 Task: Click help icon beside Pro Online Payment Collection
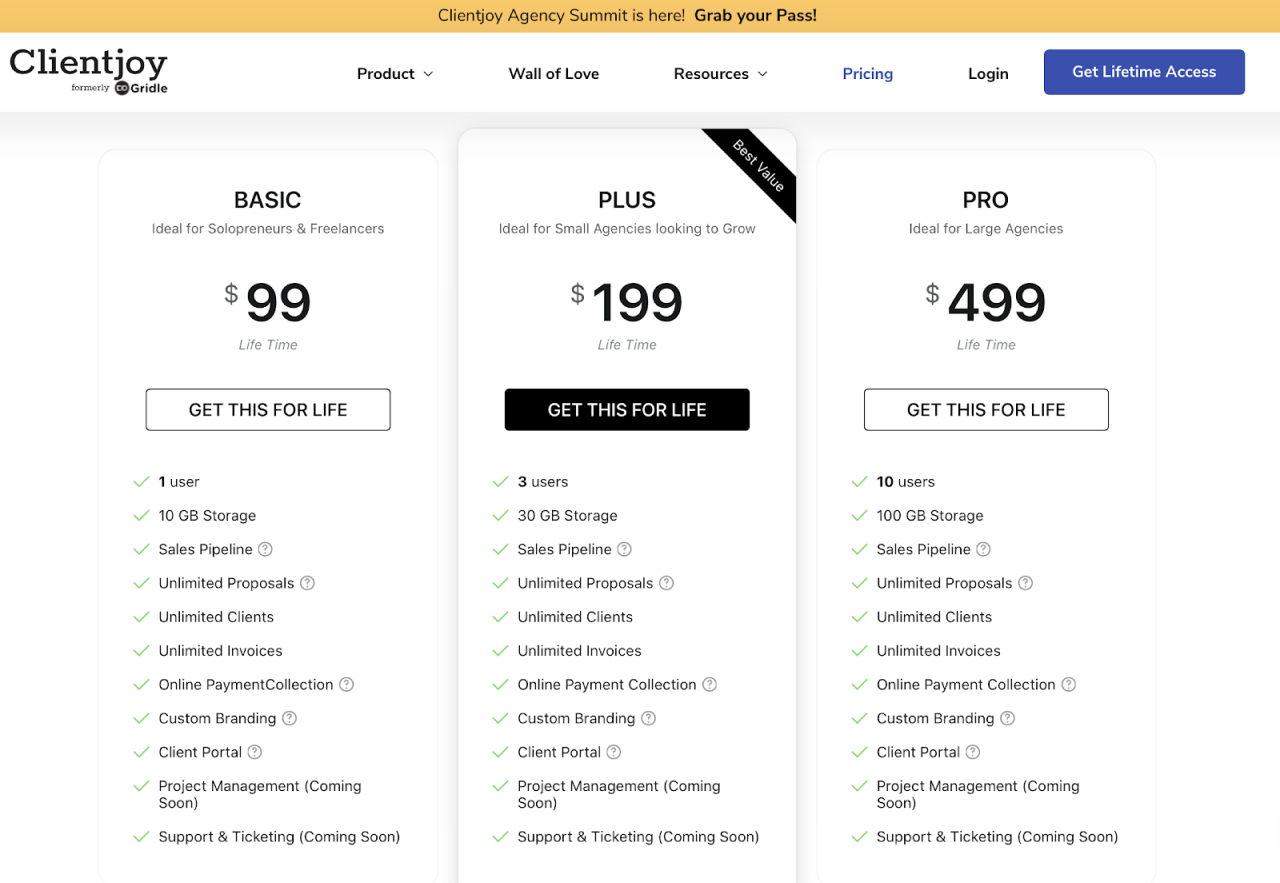[x=1068, y=685]
